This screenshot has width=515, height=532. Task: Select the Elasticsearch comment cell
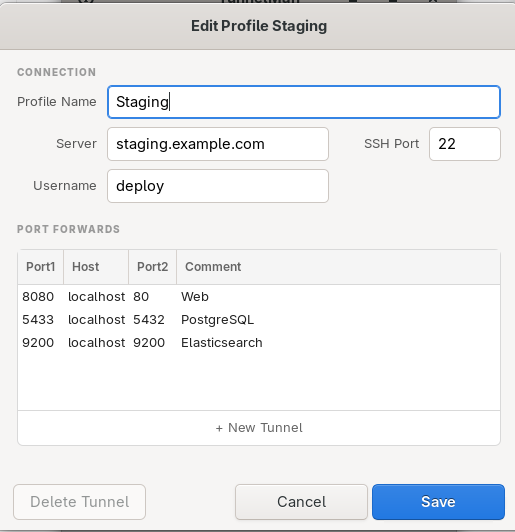(222, 343)
